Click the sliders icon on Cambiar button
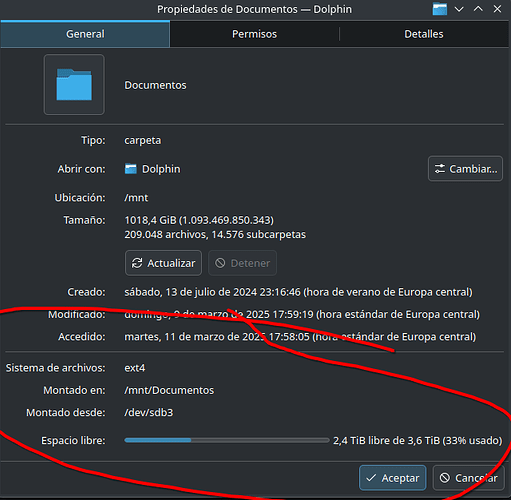 (440, 169)
